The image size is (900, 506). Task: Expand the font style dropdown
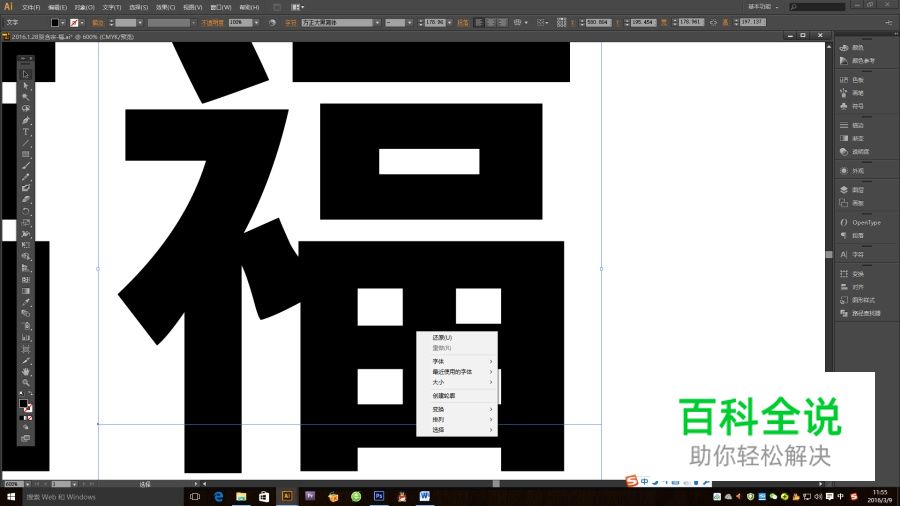point(409,23)
